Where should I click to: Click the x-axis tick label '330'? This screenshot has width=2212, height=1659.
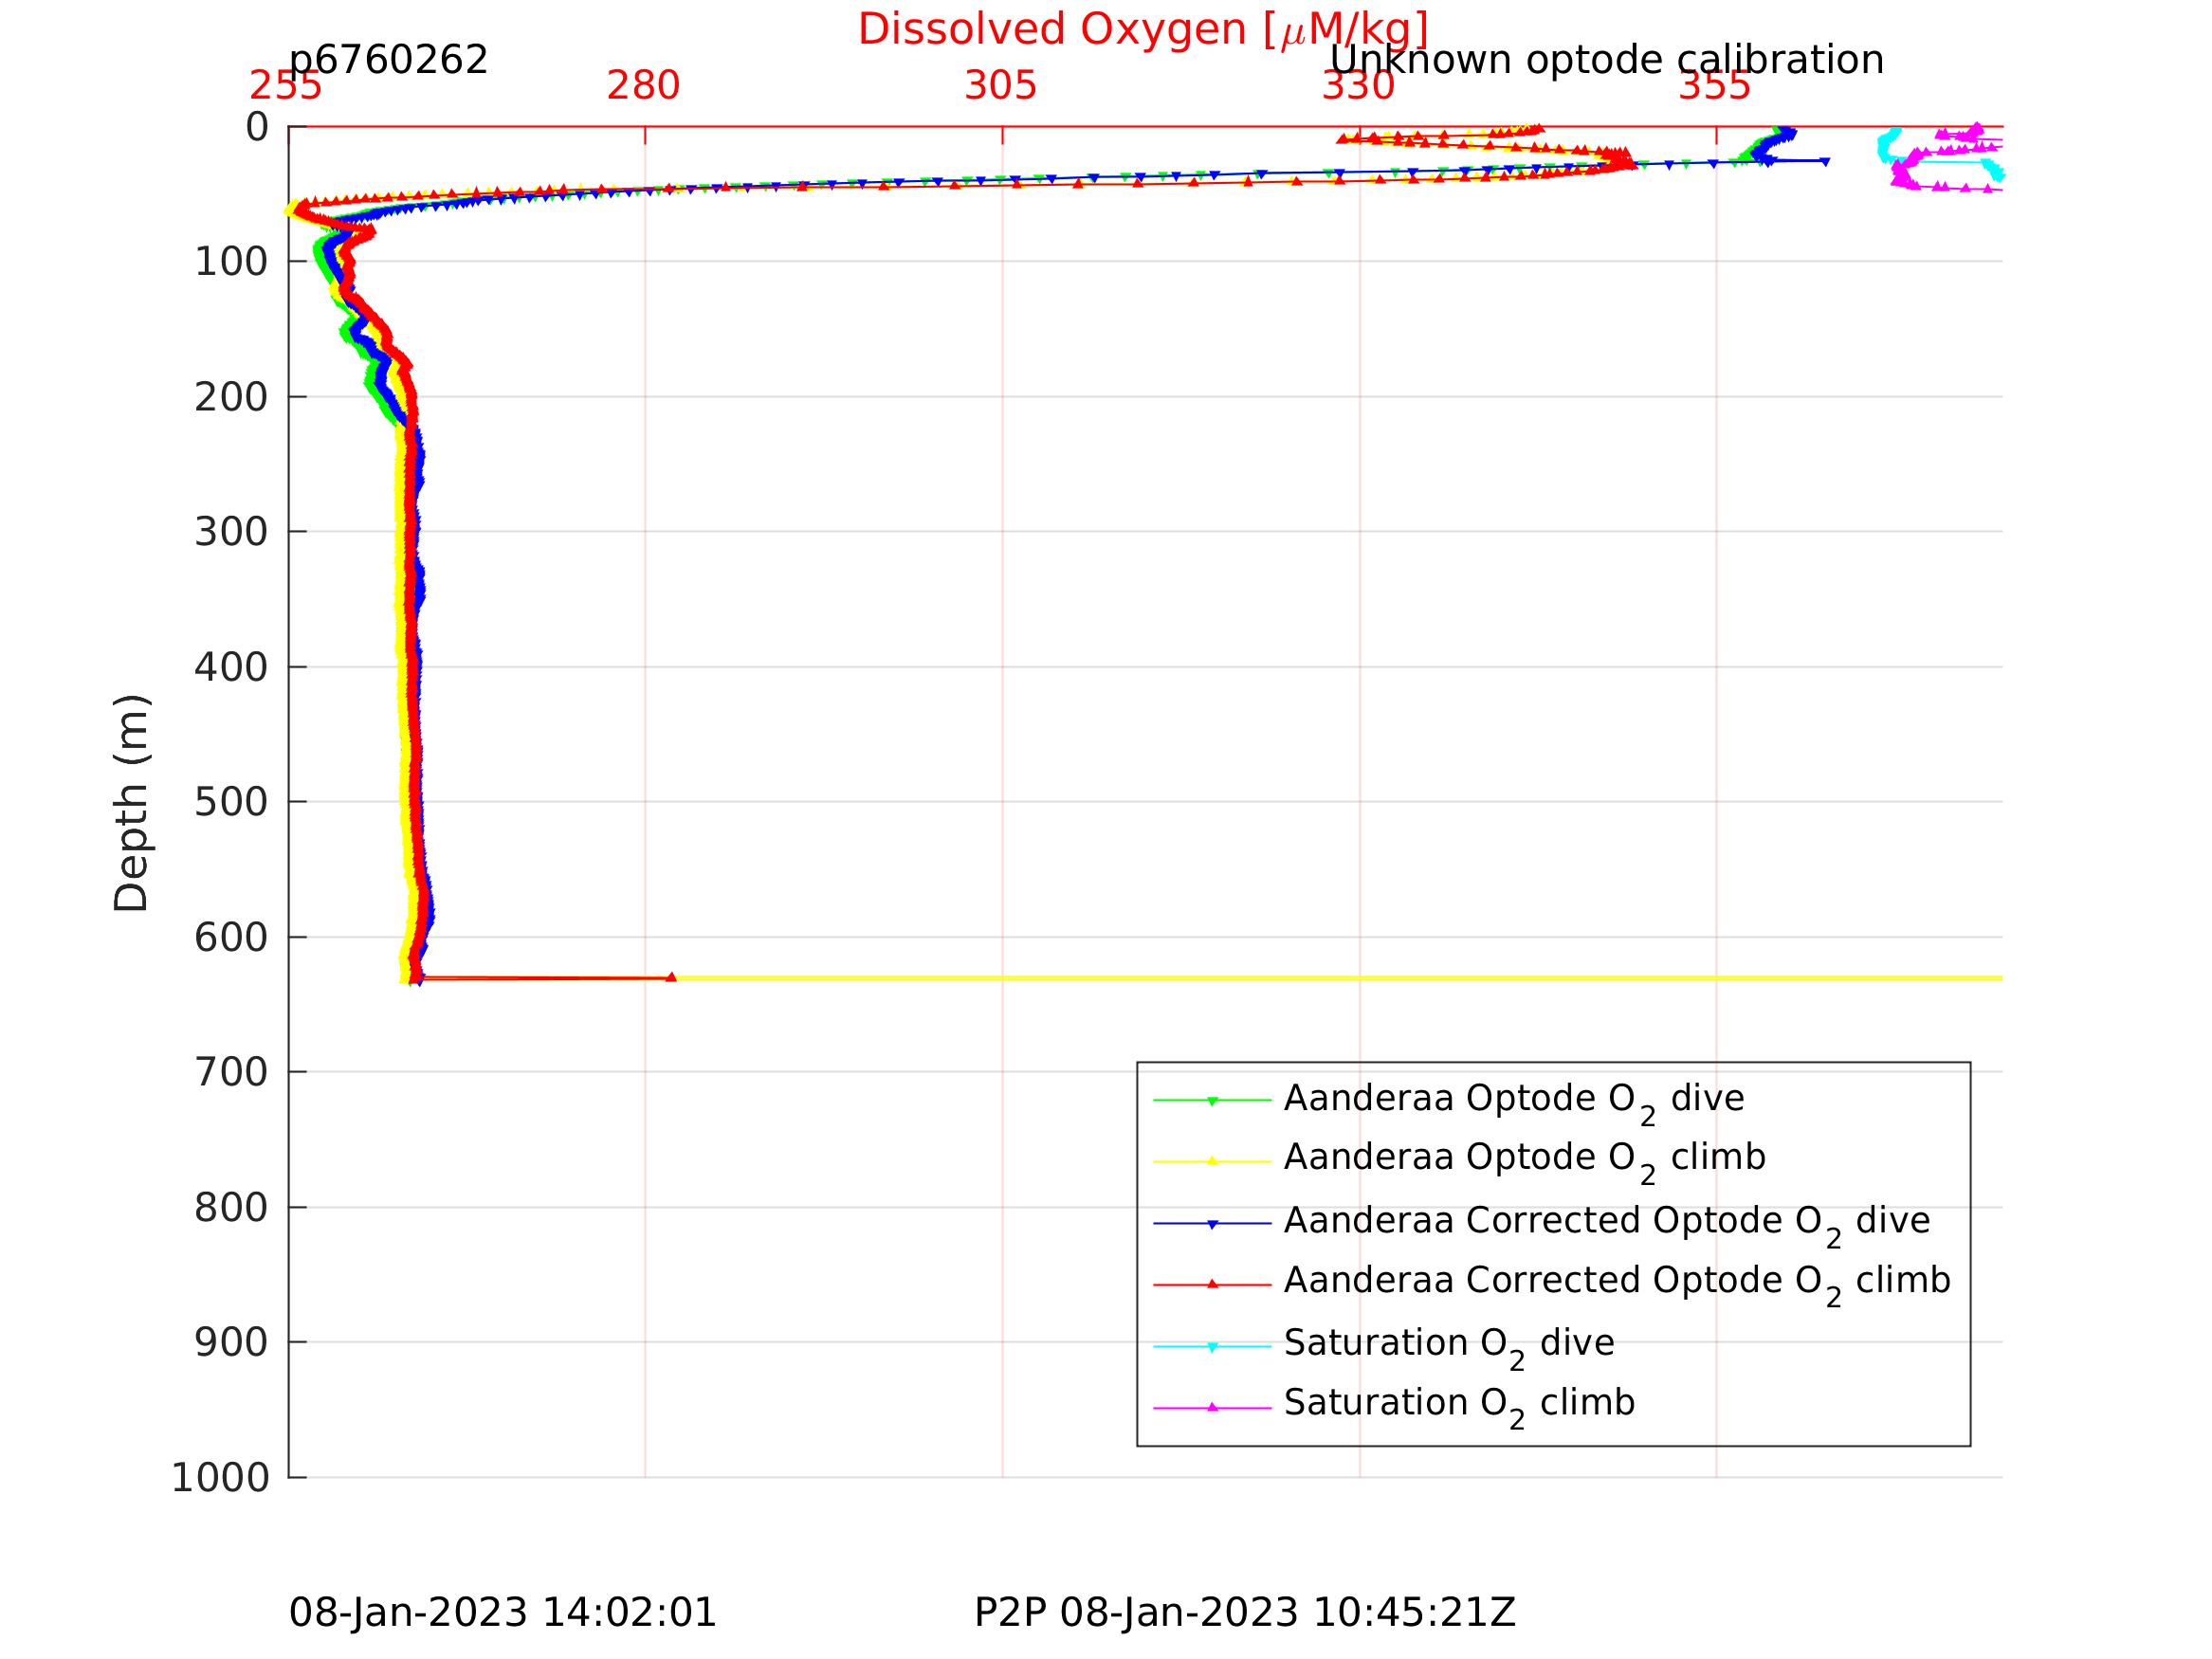coord(1358,86)
